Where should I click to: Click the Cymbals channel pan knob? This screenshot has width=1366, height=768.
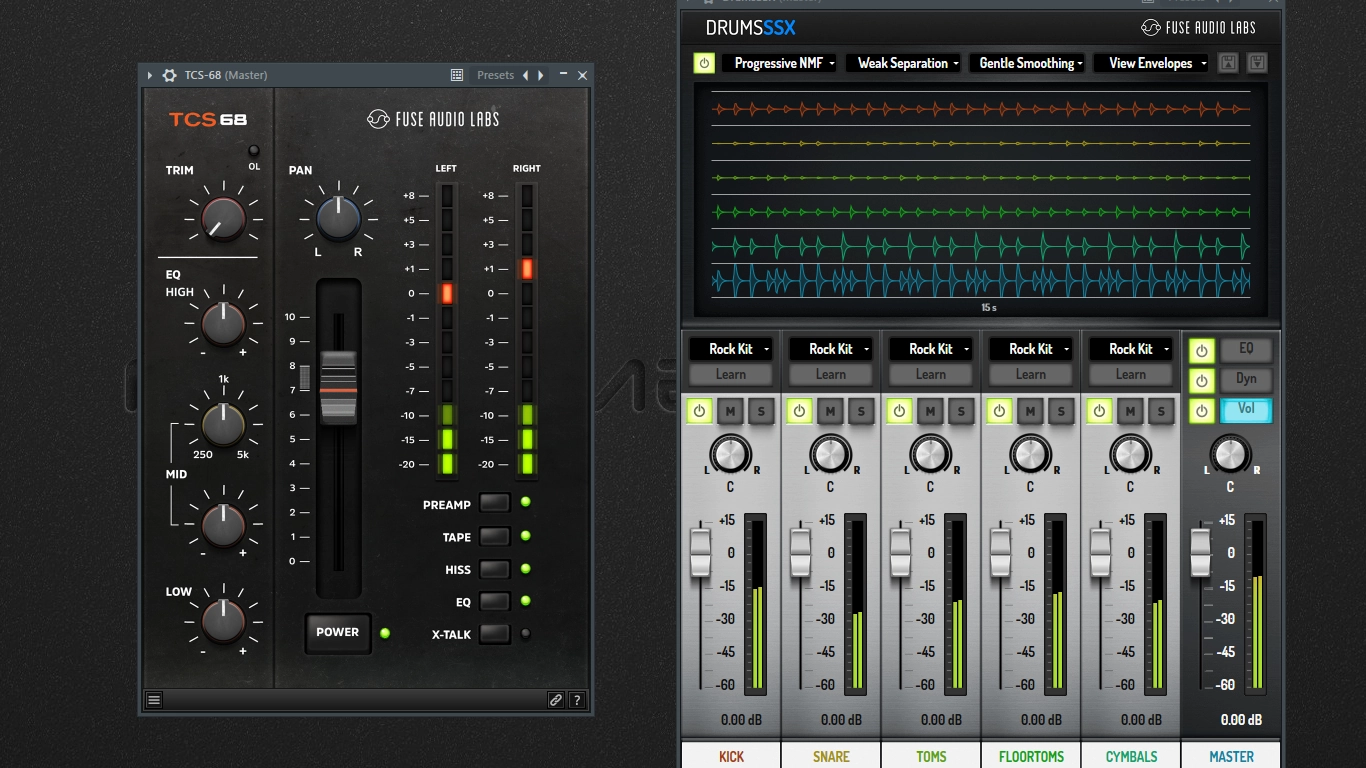pos(1130,454)
